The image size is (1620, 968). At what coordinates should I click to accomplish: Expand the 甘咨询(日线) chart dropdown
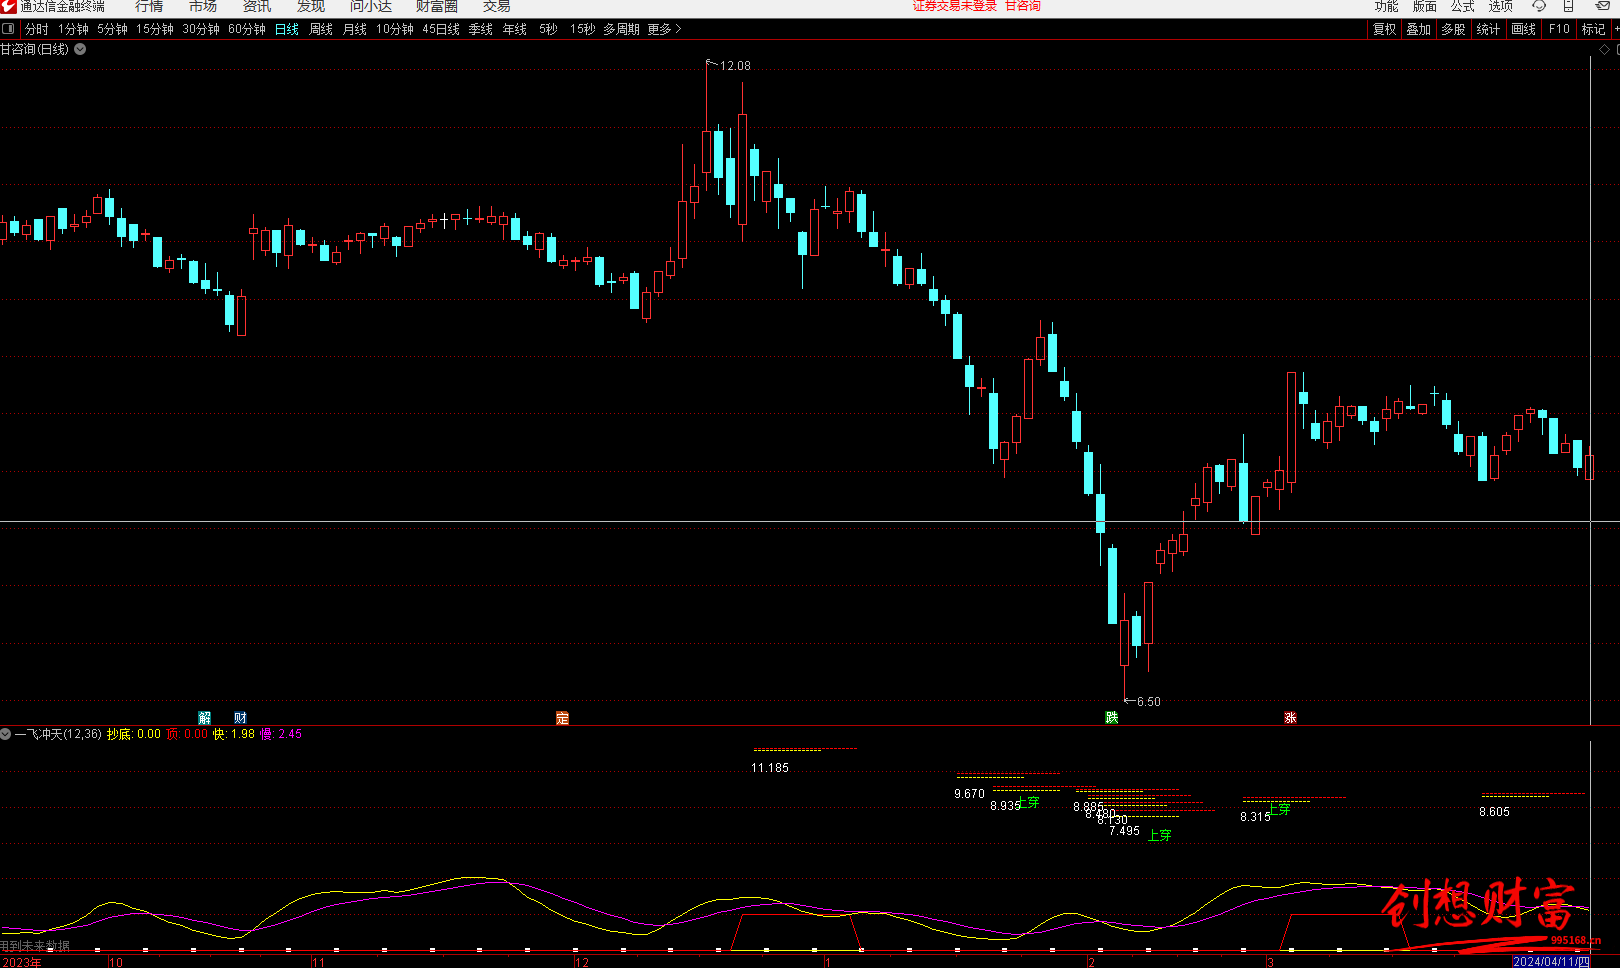coord(80,49)
